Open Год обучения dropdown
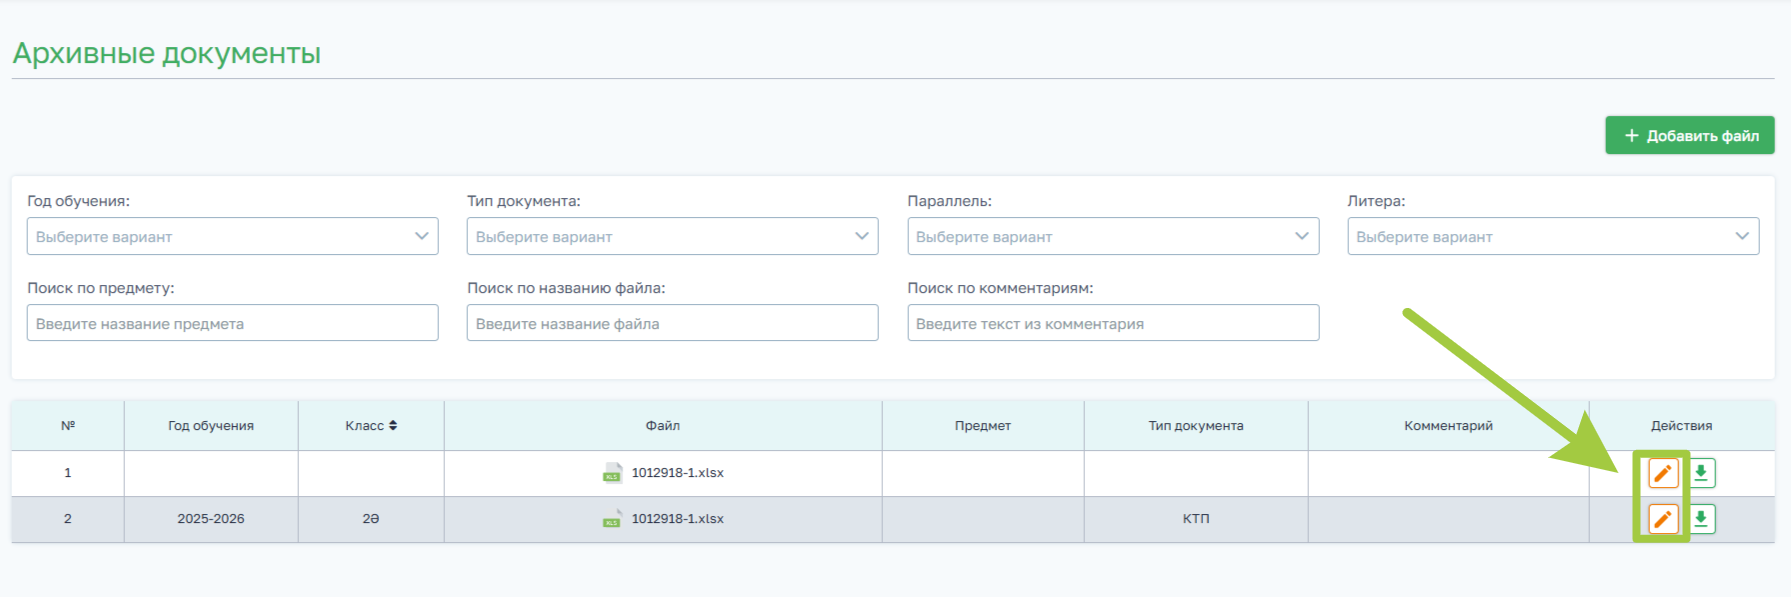Image resolution: width=1791 pixels, height=597 pixels. 232,236
